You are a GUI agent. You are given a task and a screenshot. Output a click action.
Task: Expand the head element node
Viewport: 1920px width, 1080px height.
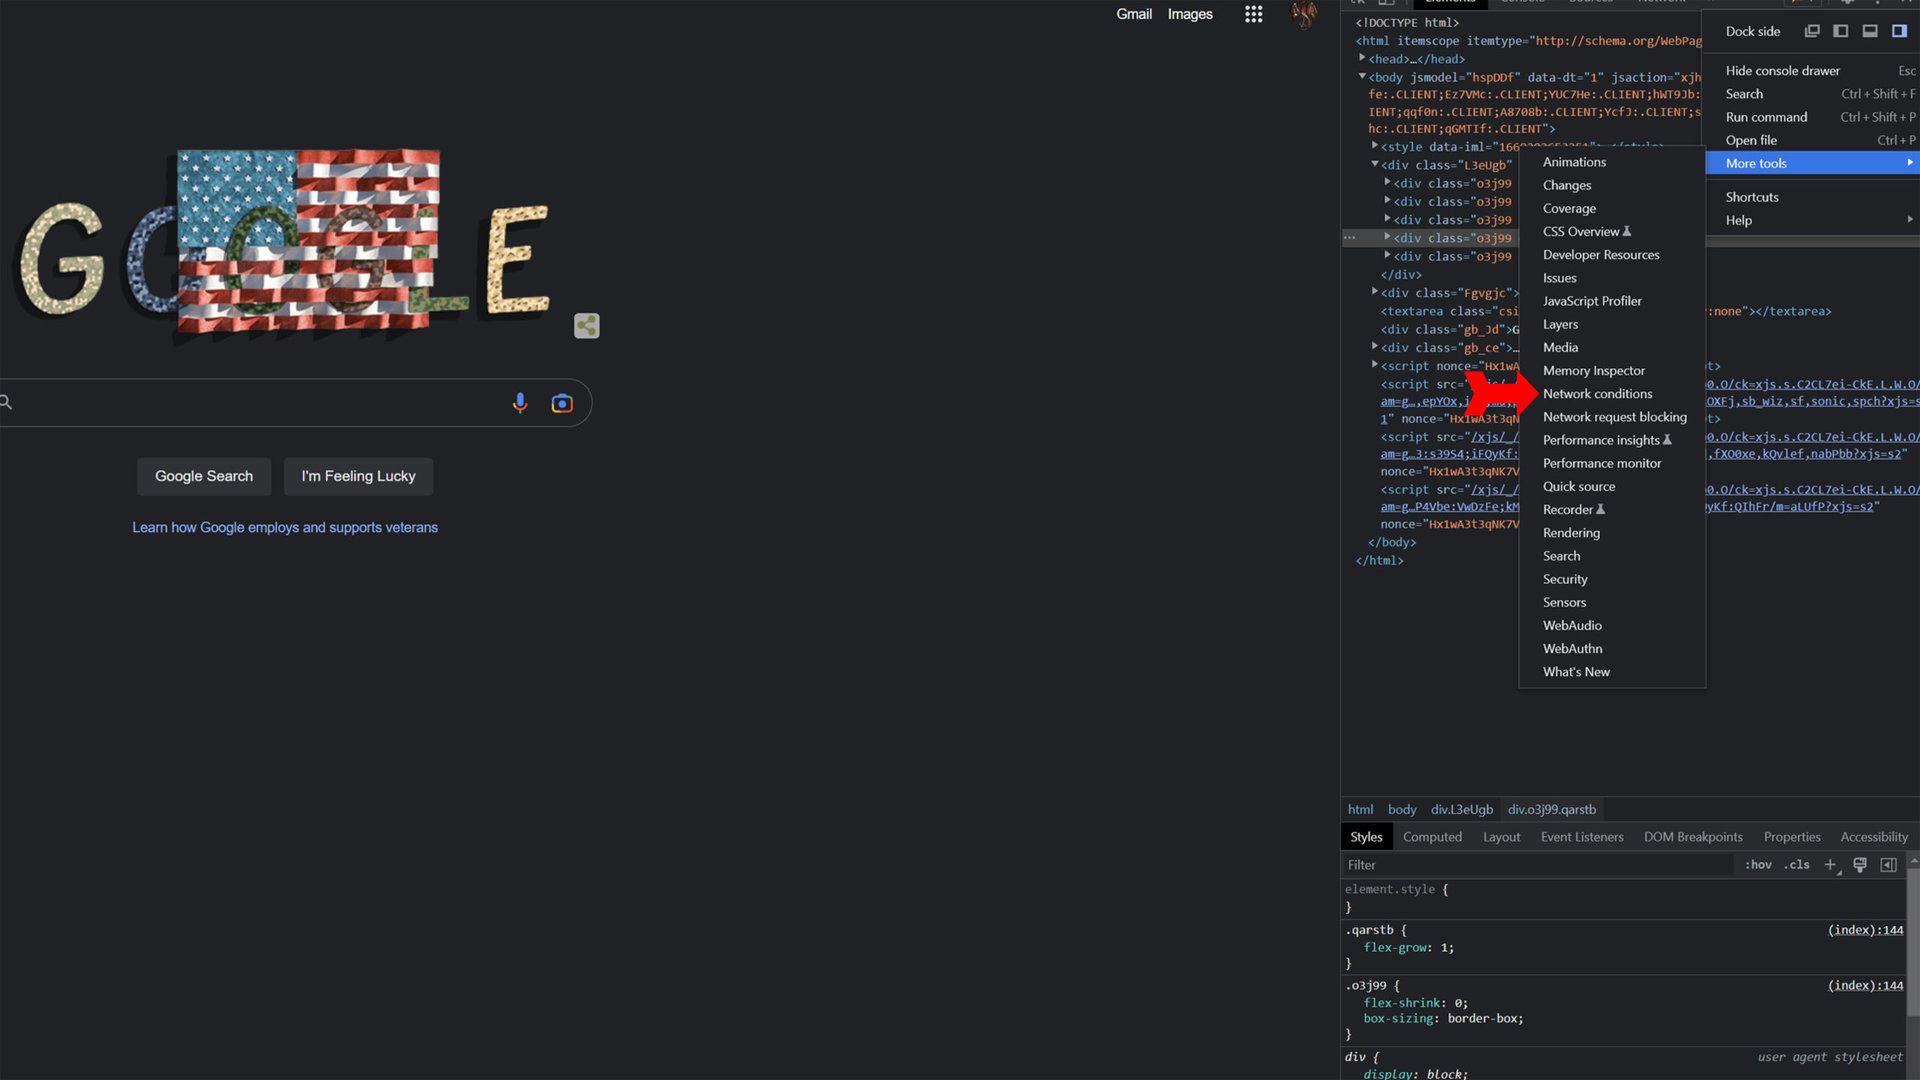click(x=1362, y=59)
